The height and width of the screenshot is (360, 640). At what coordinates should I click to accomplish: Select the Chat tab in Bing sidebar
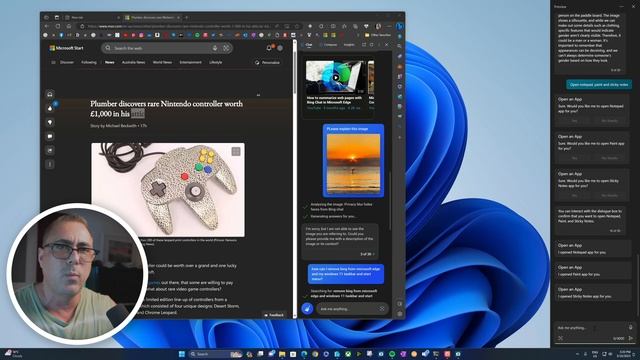309,44
